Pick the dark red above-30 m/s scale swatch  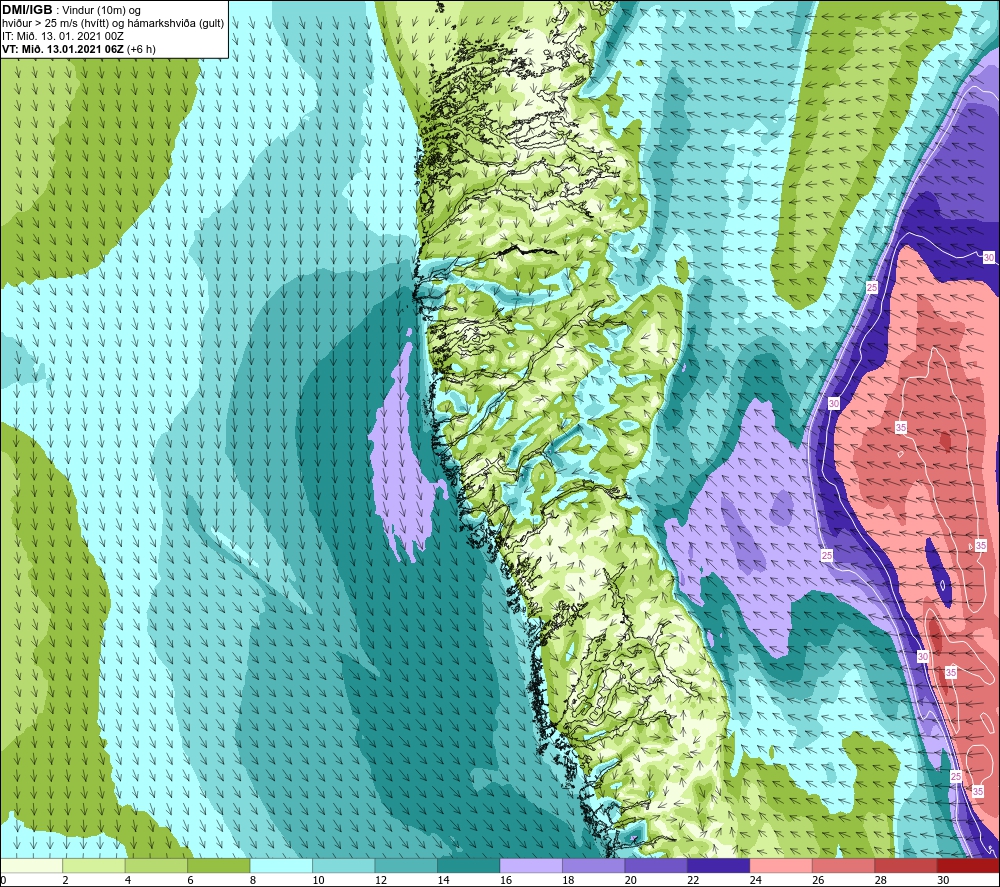click(x=969, y=865)
